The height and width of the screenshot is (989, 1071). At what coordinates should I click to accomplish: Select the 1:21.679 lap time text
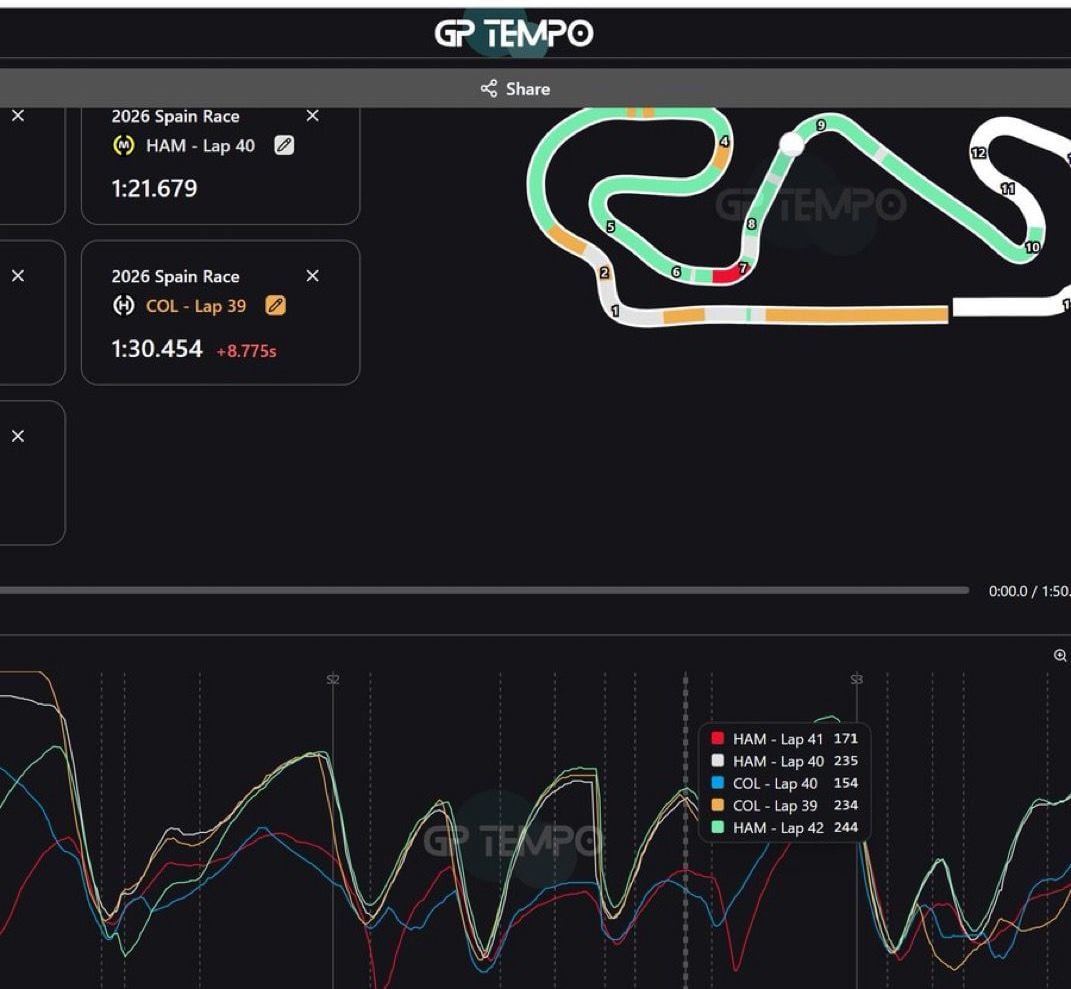pos(154,189)
